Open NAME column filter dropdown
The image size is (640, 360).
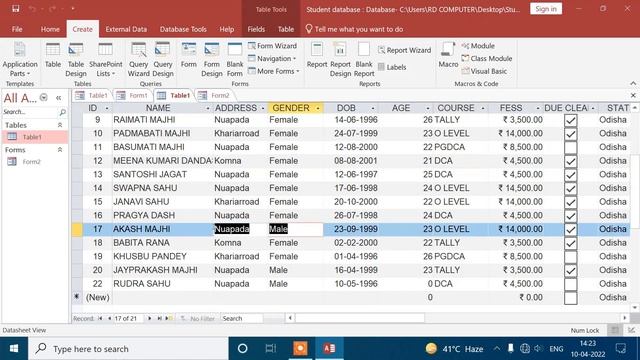pyautogui.click(x=208, y=108)
